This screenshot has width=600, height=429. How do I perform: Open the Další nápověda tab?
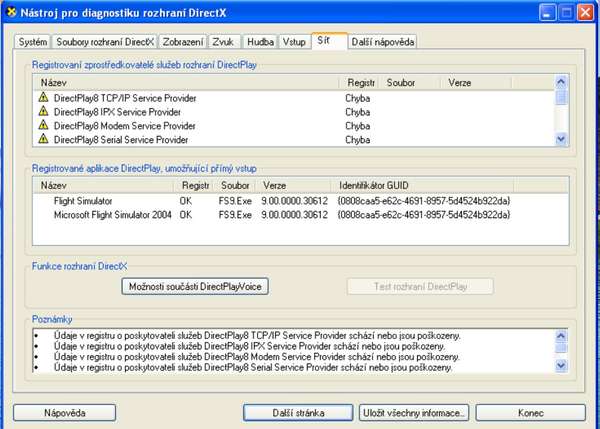[x=383, y=42]
